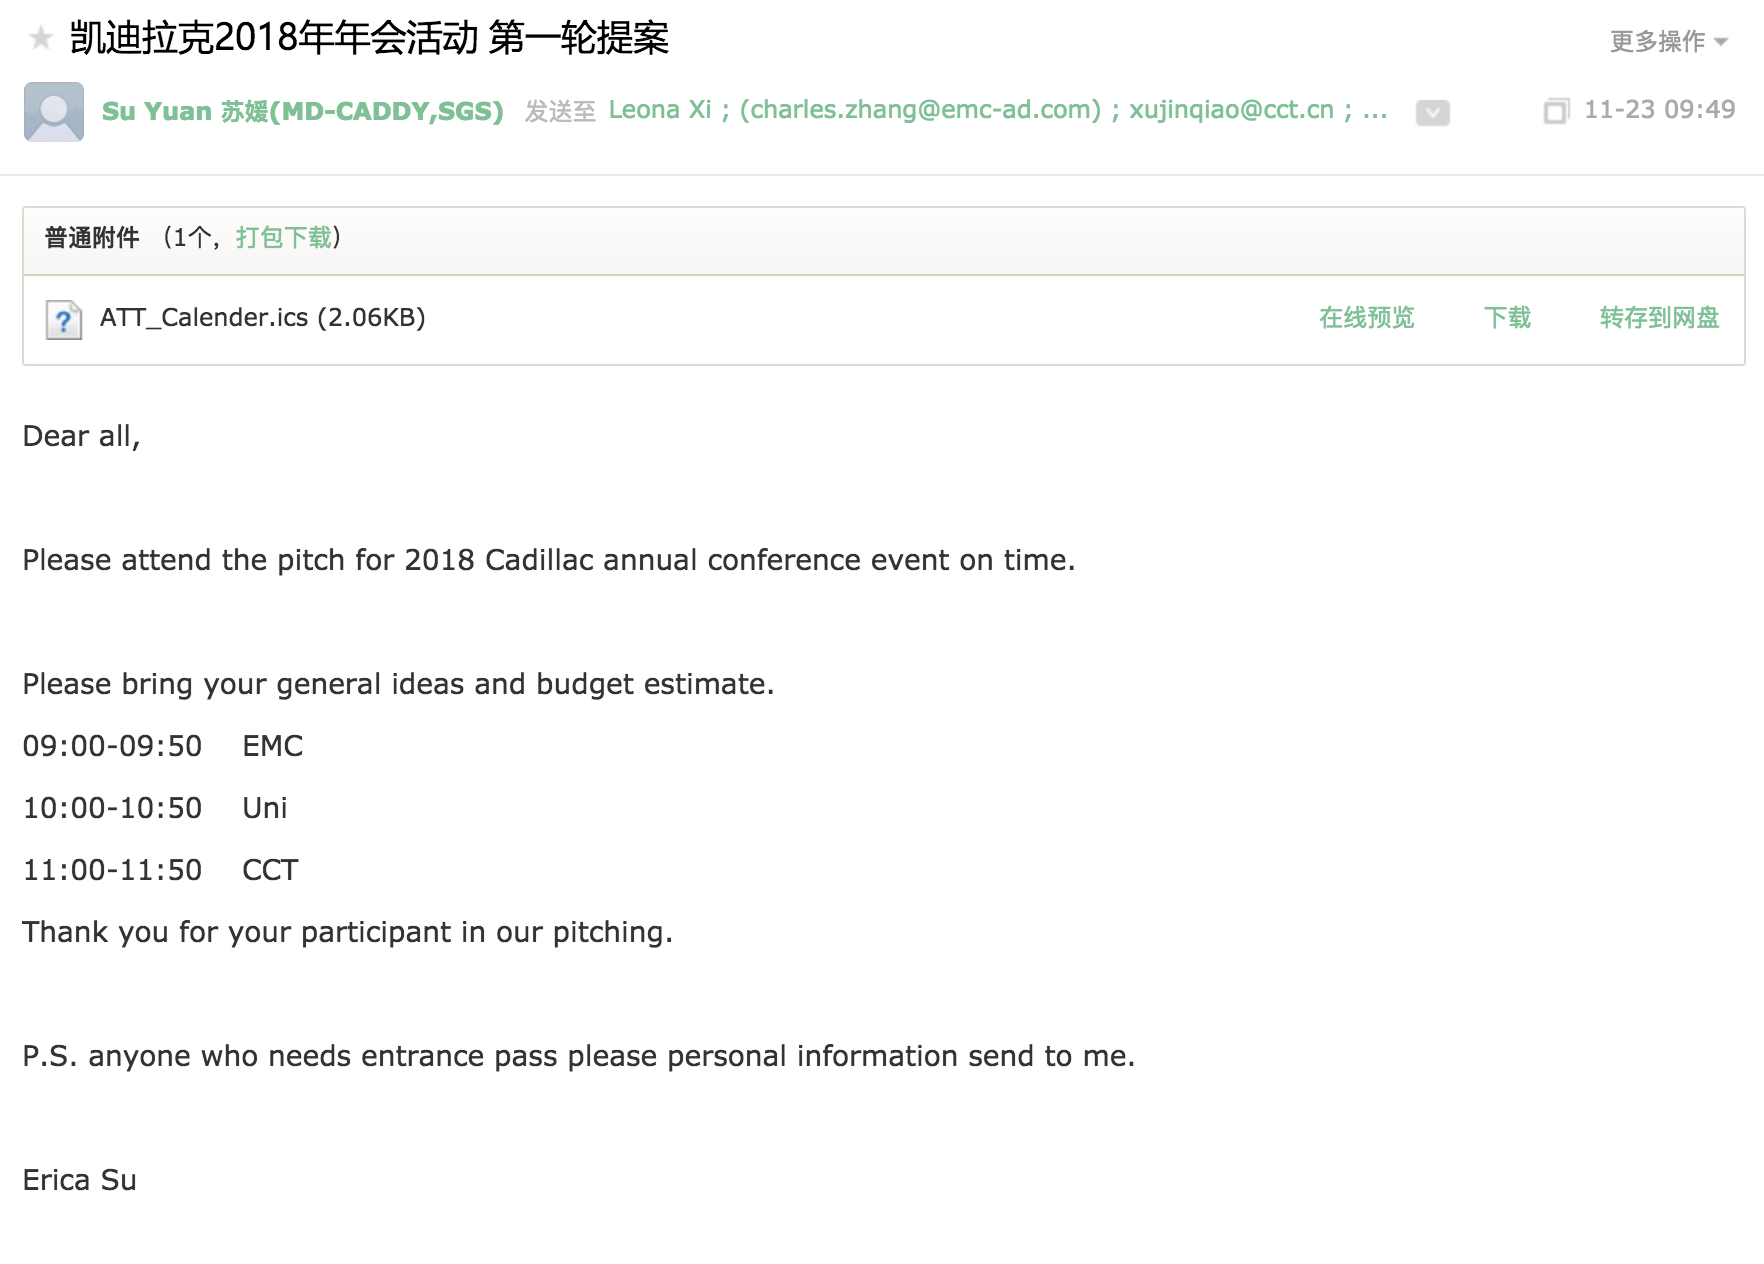Viewport: 1764px width, 1264px height.
Task: Click the Erica Su signature text
Action: click(x=80, y=1180)
